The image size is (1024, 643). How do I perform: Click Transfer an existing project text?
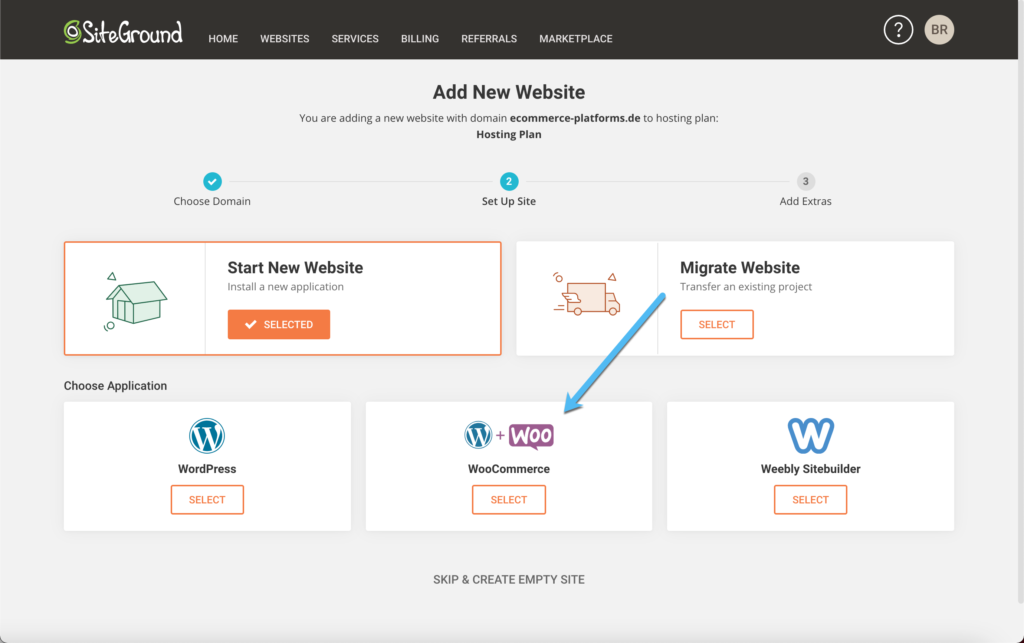746,287
